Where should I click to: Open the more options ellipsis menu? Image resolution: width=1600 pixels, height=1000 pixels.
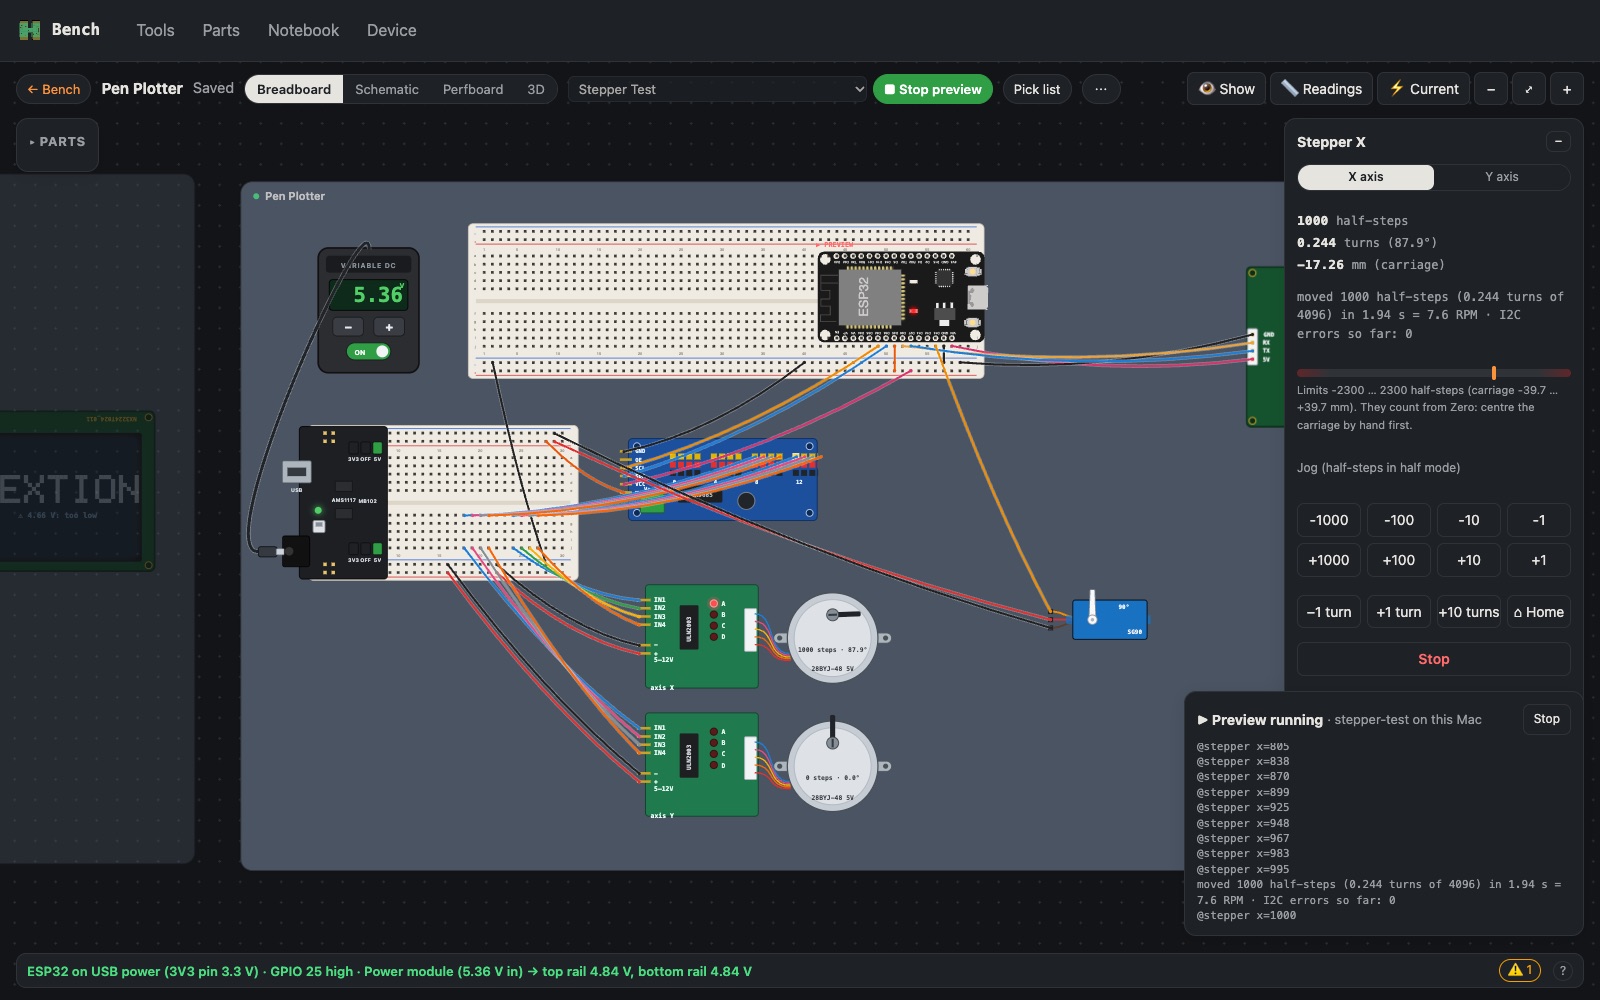(x=1101, y=89)
